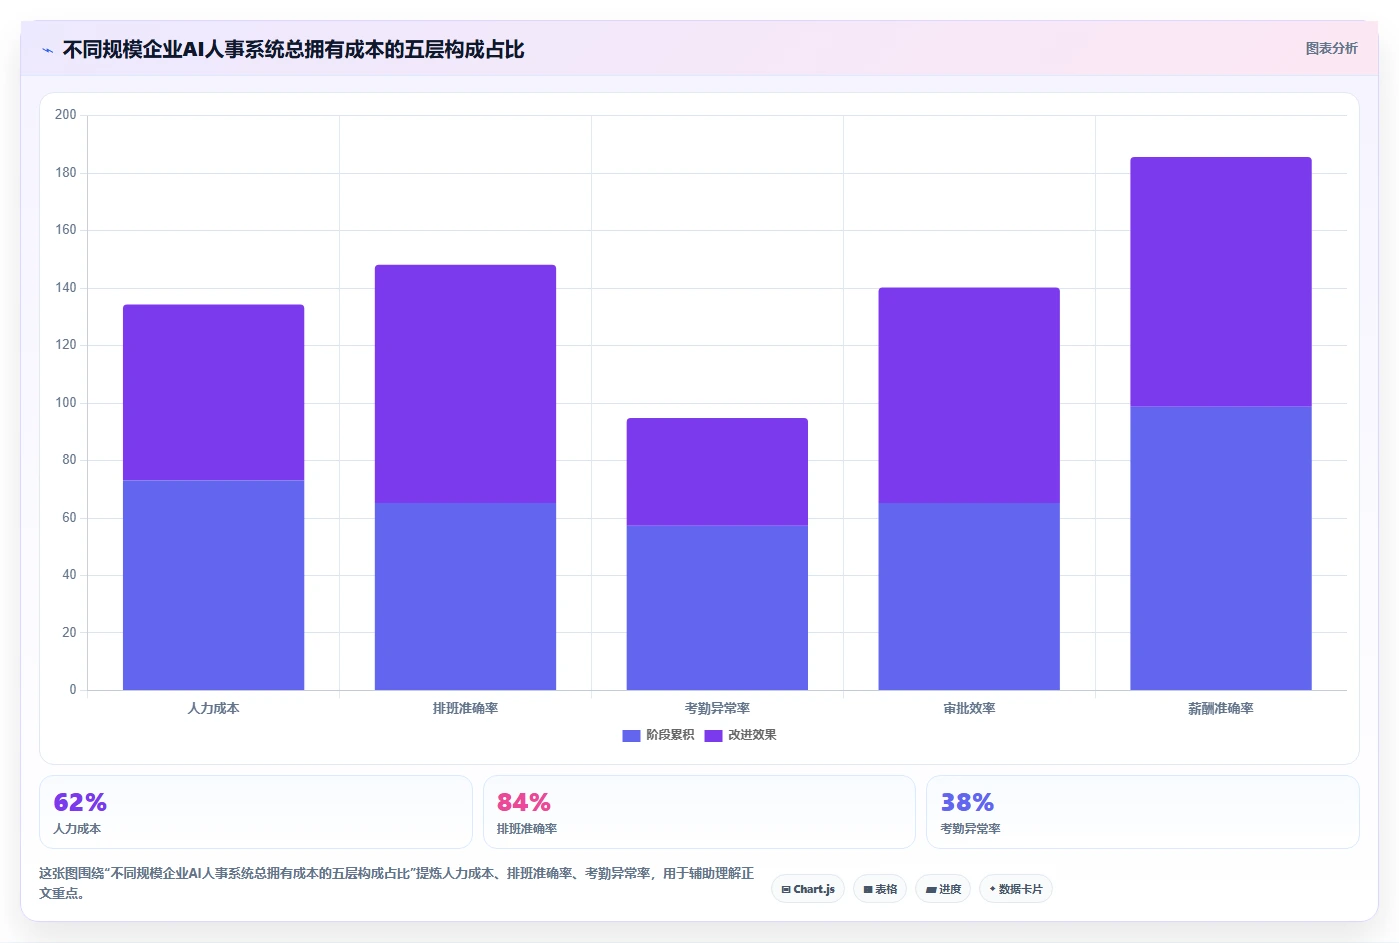Click the 审批效率 x-axis label
Image resolution: width=1399 pixels, height=943 pixels.
969,708
